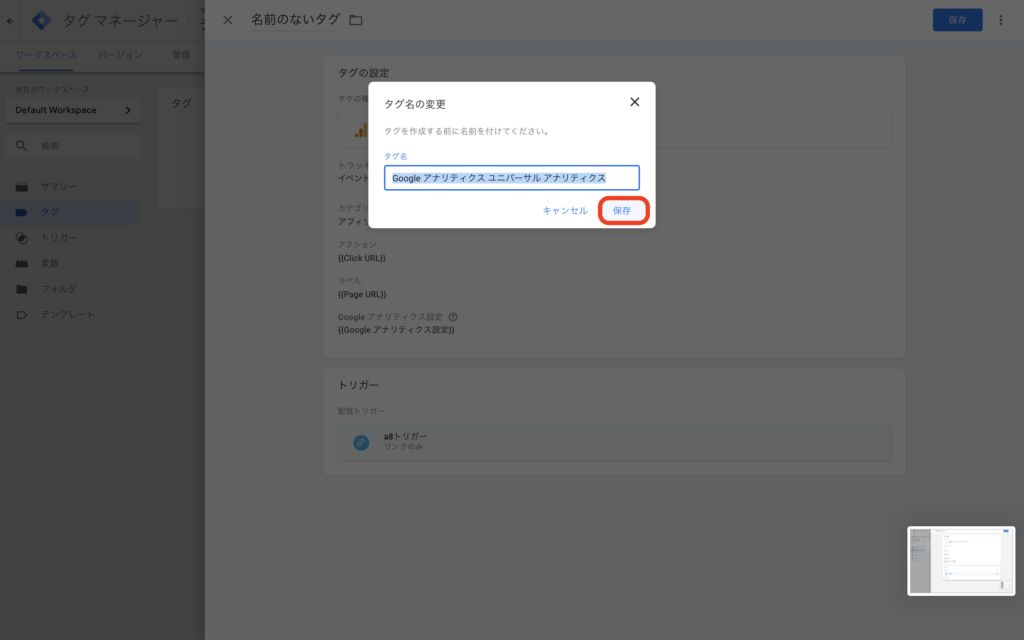Close the tag rename dialog with X
This screenshot has width=1024, height=640.
pos(634,102)
